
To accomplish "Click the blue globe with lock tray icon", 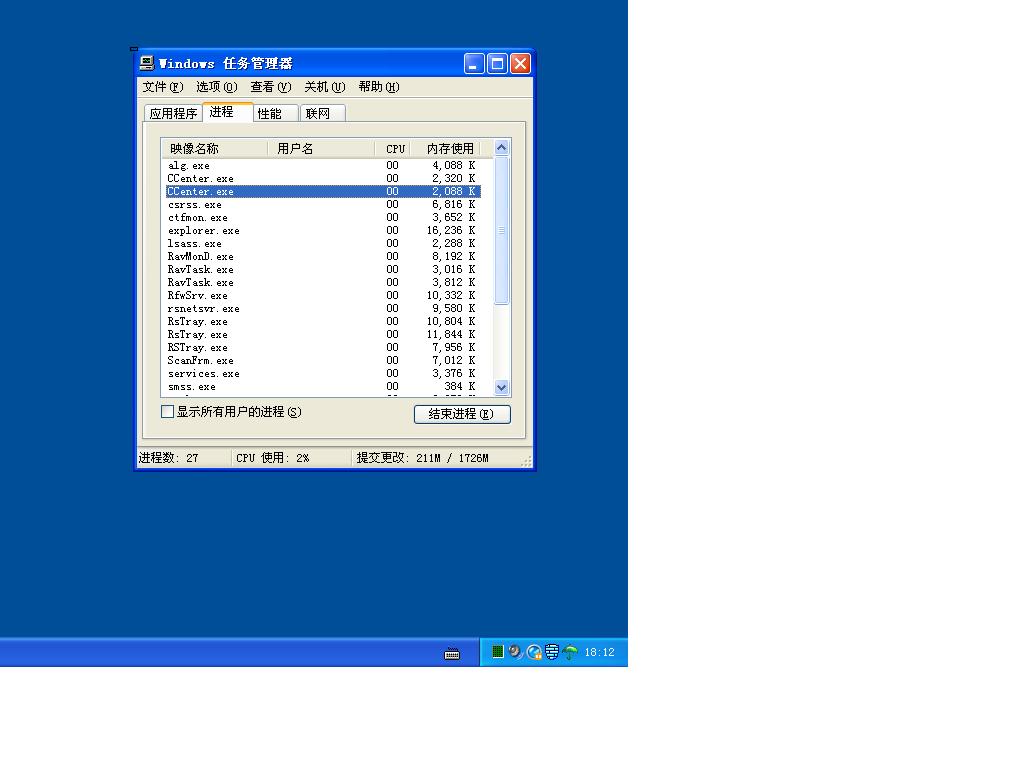I will 534,652.
